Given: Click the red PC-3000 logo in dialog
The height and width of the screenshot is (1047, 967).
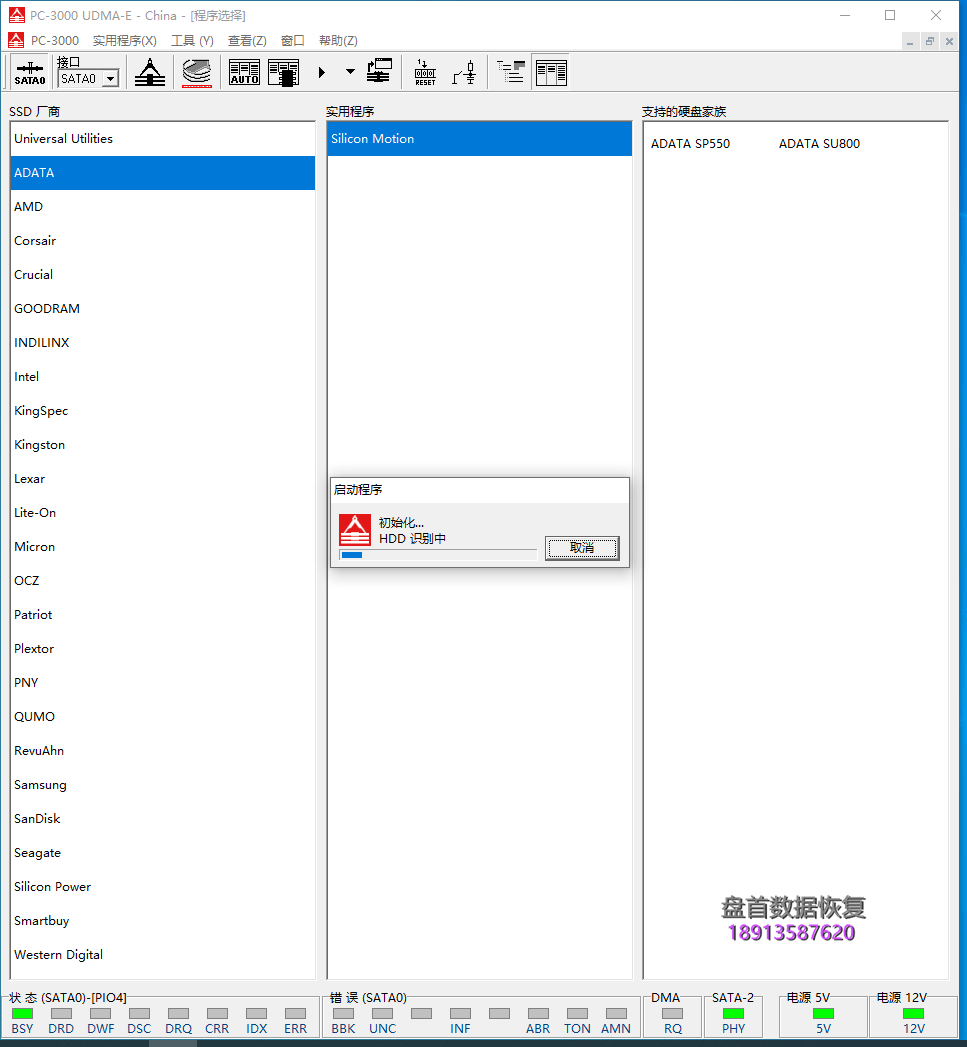Looking at the screenshot, I should pos(355,530).
